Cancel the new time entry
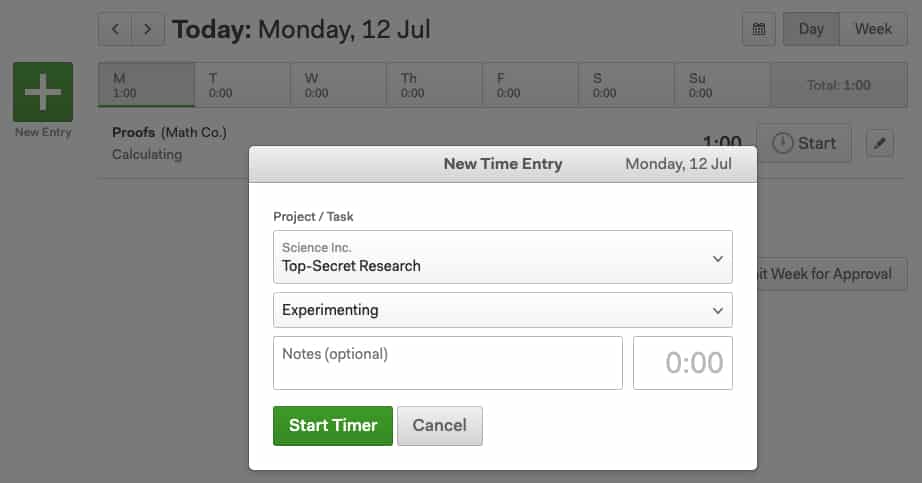 (440, 425)
